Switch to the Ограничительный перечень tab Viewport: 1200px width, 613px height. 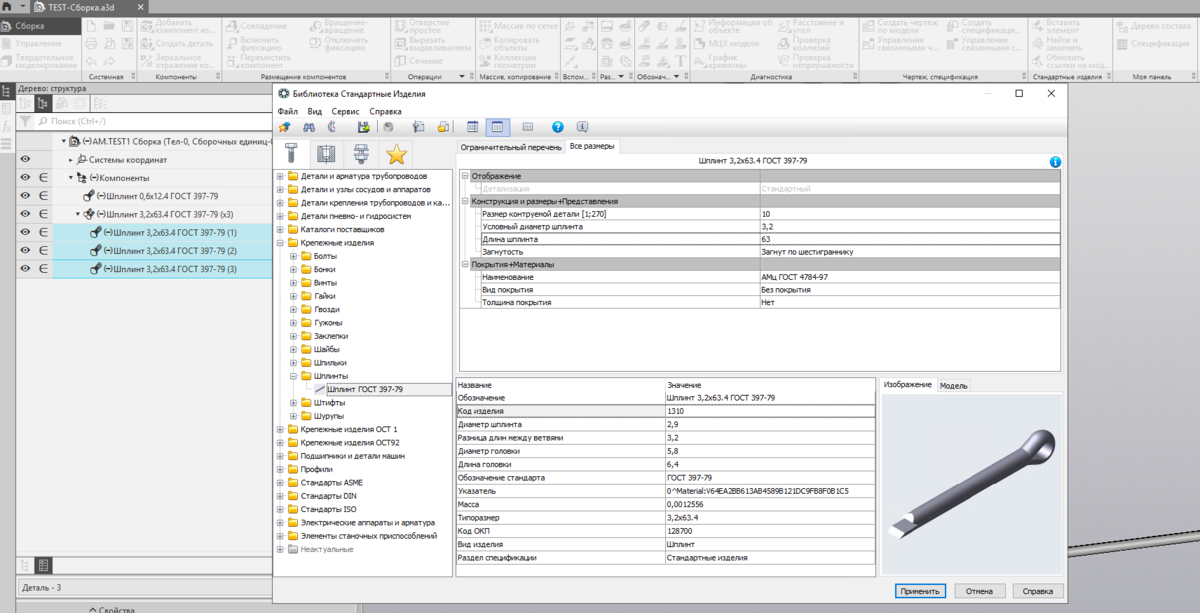(x=510, y=147)
